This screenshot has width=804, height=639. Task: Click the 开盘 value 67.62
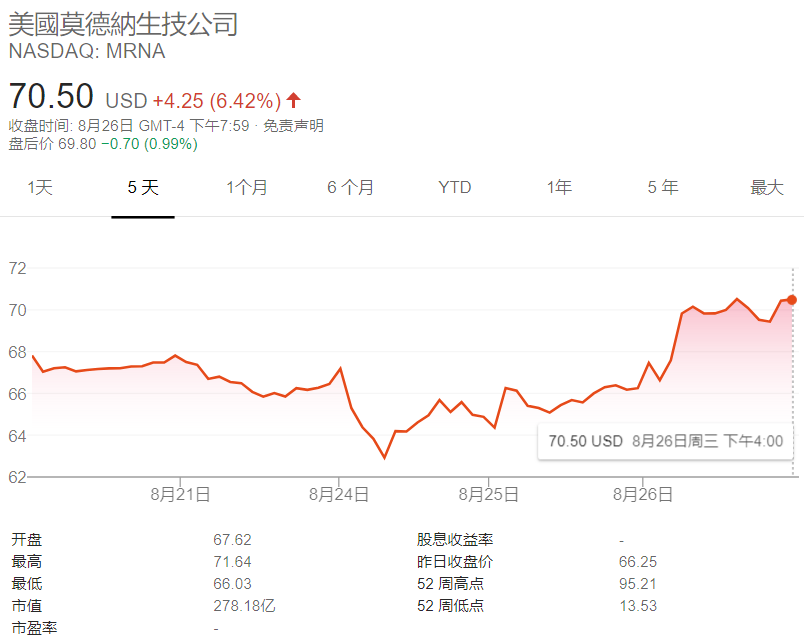click(232, 540)
